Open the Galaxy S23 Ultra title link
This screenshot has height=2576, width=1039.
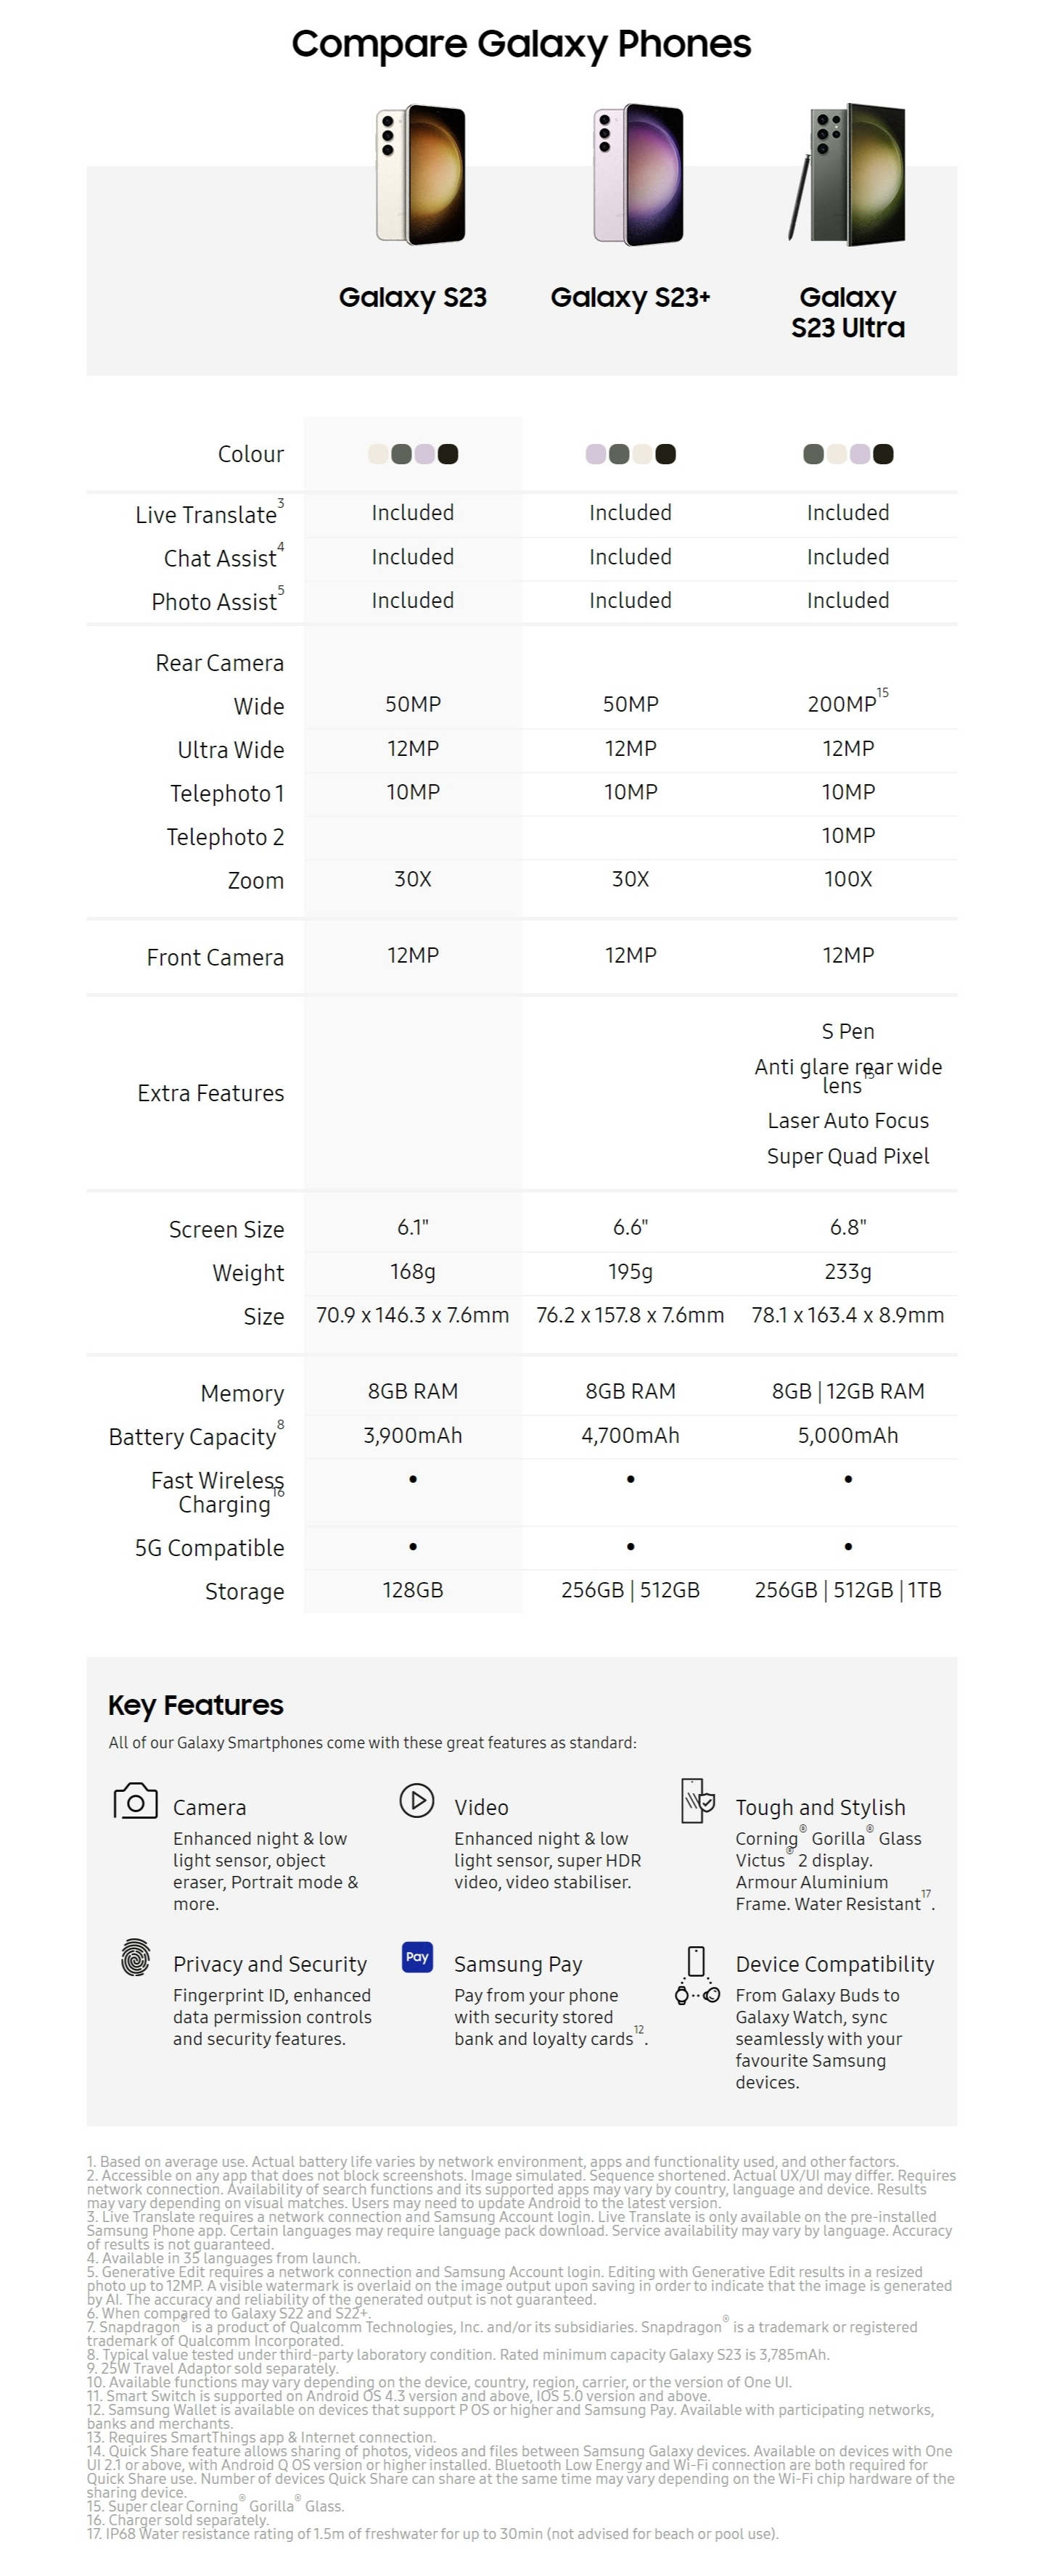pyautogui.click(x=848, y=312)
